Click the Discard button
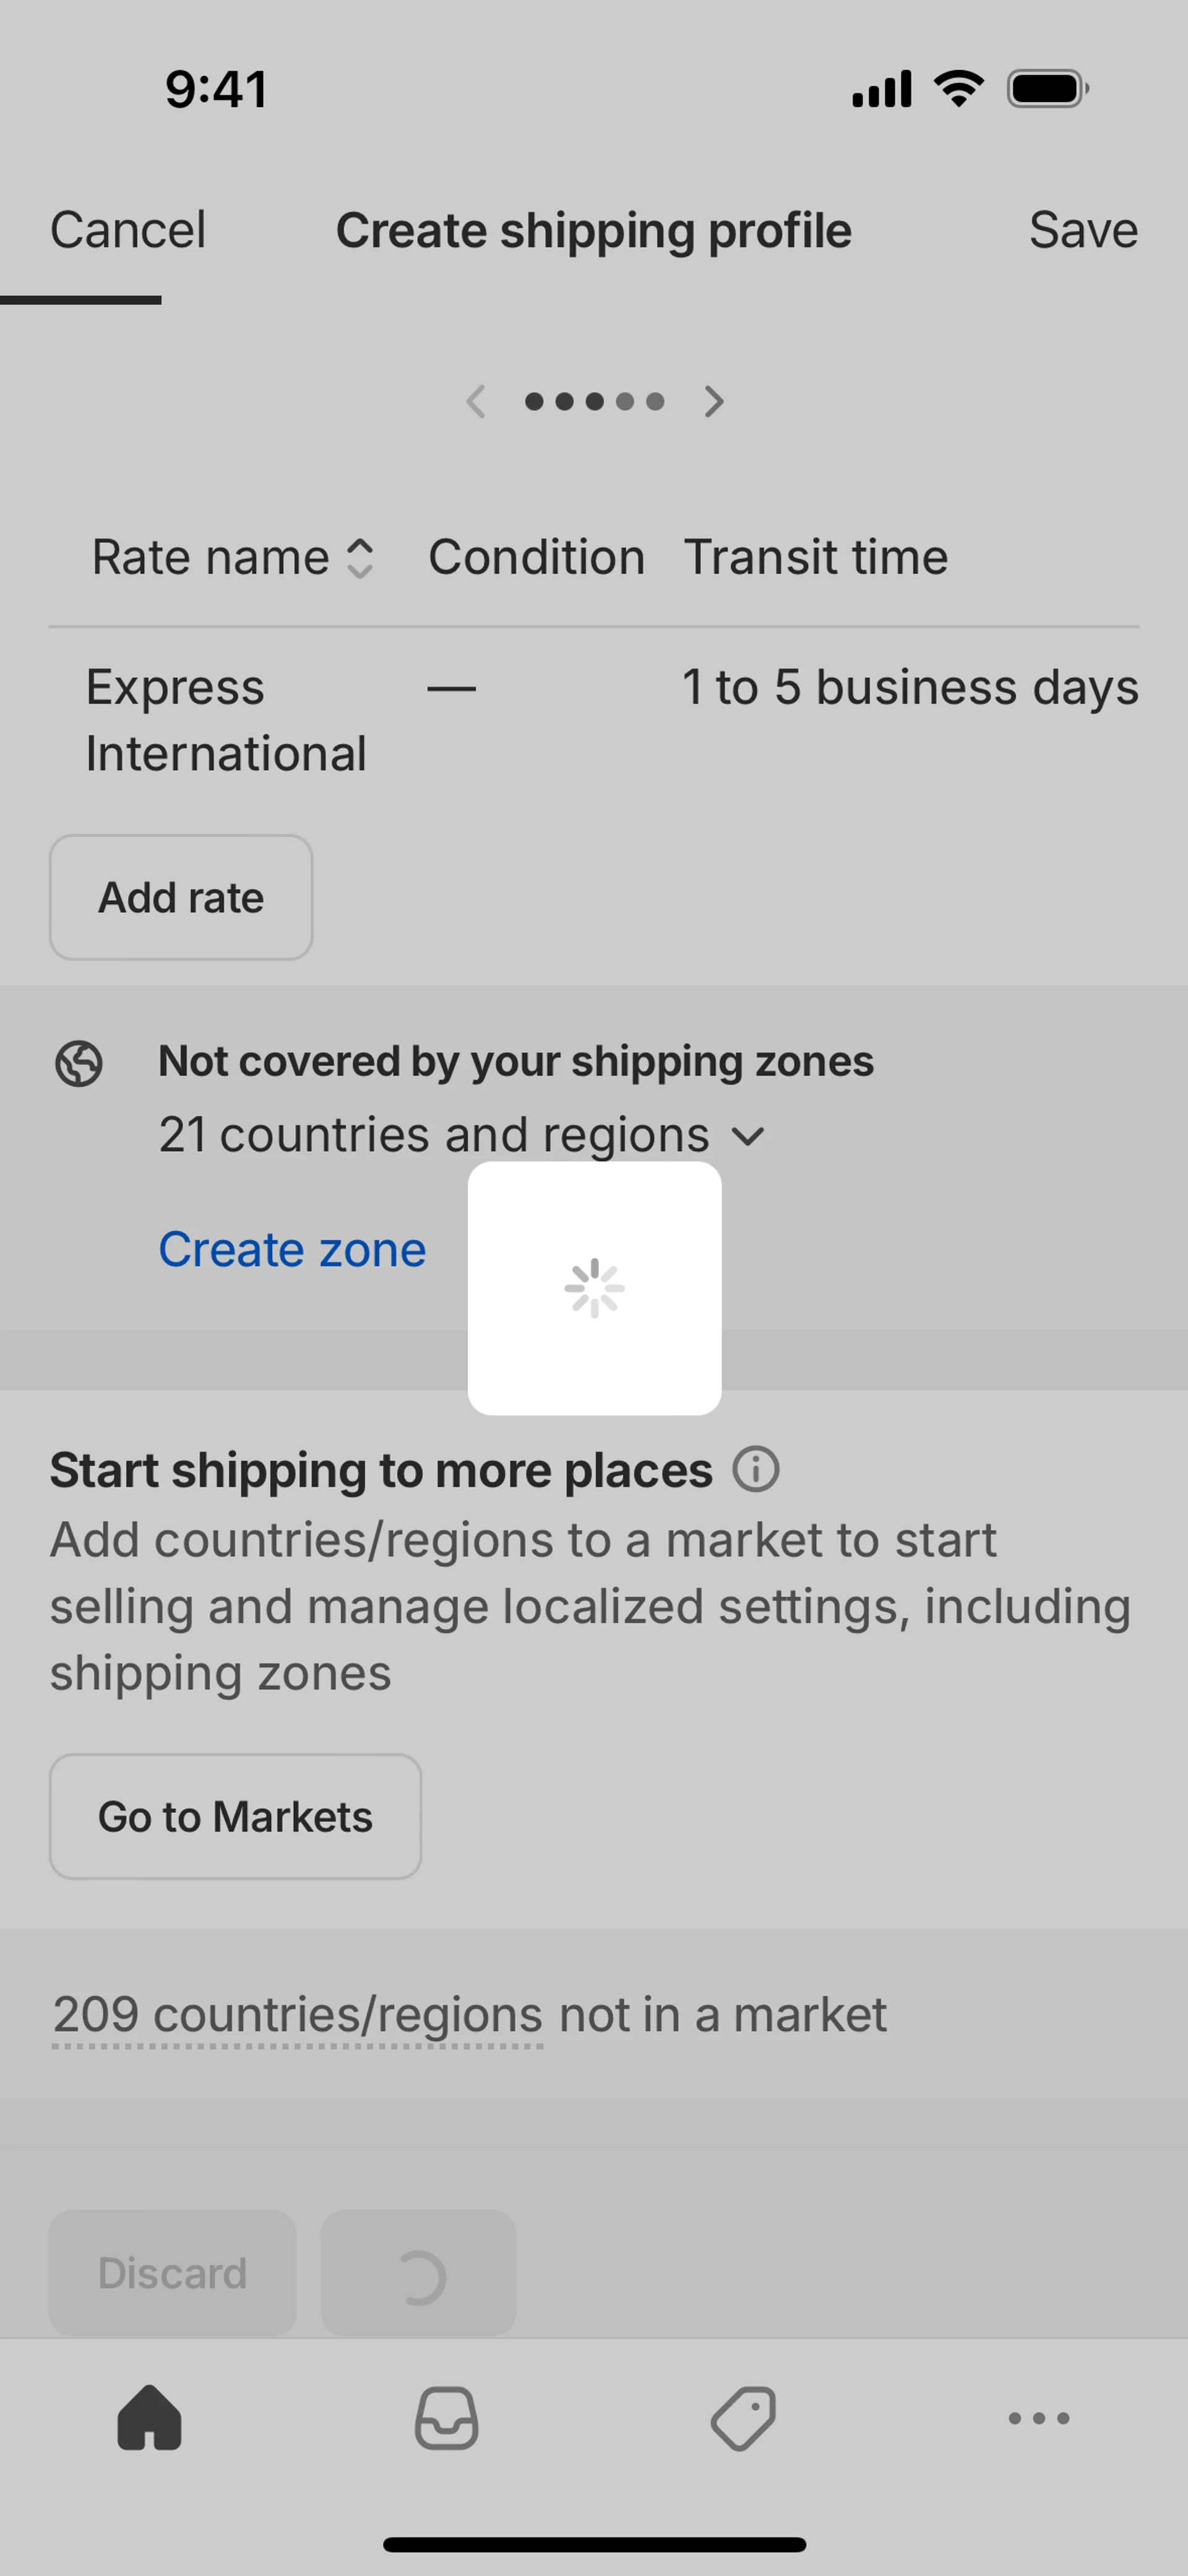The width and height of the screenshot is (1188, 2576). click(x=172, y=2273)
